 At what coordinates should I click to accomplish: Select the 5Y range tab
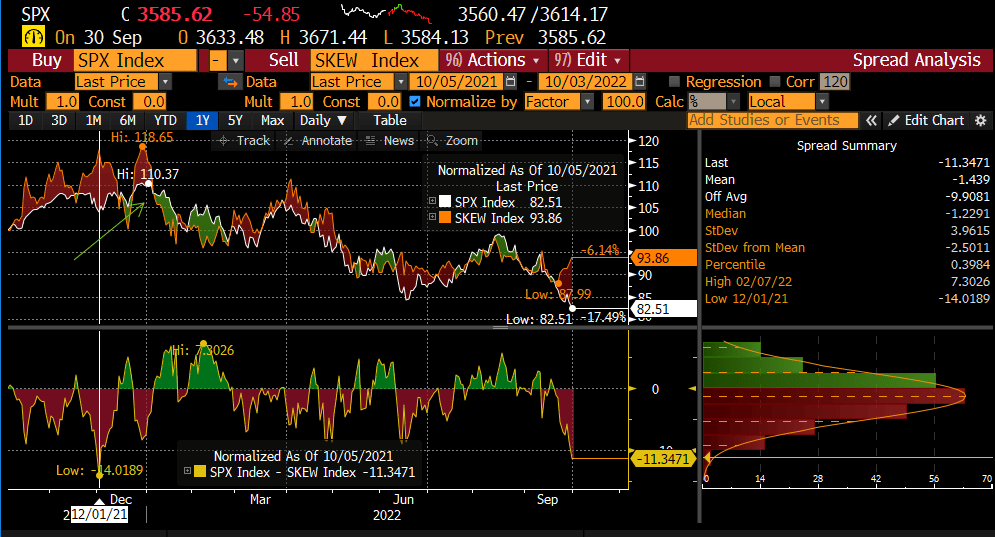point(235,121)
